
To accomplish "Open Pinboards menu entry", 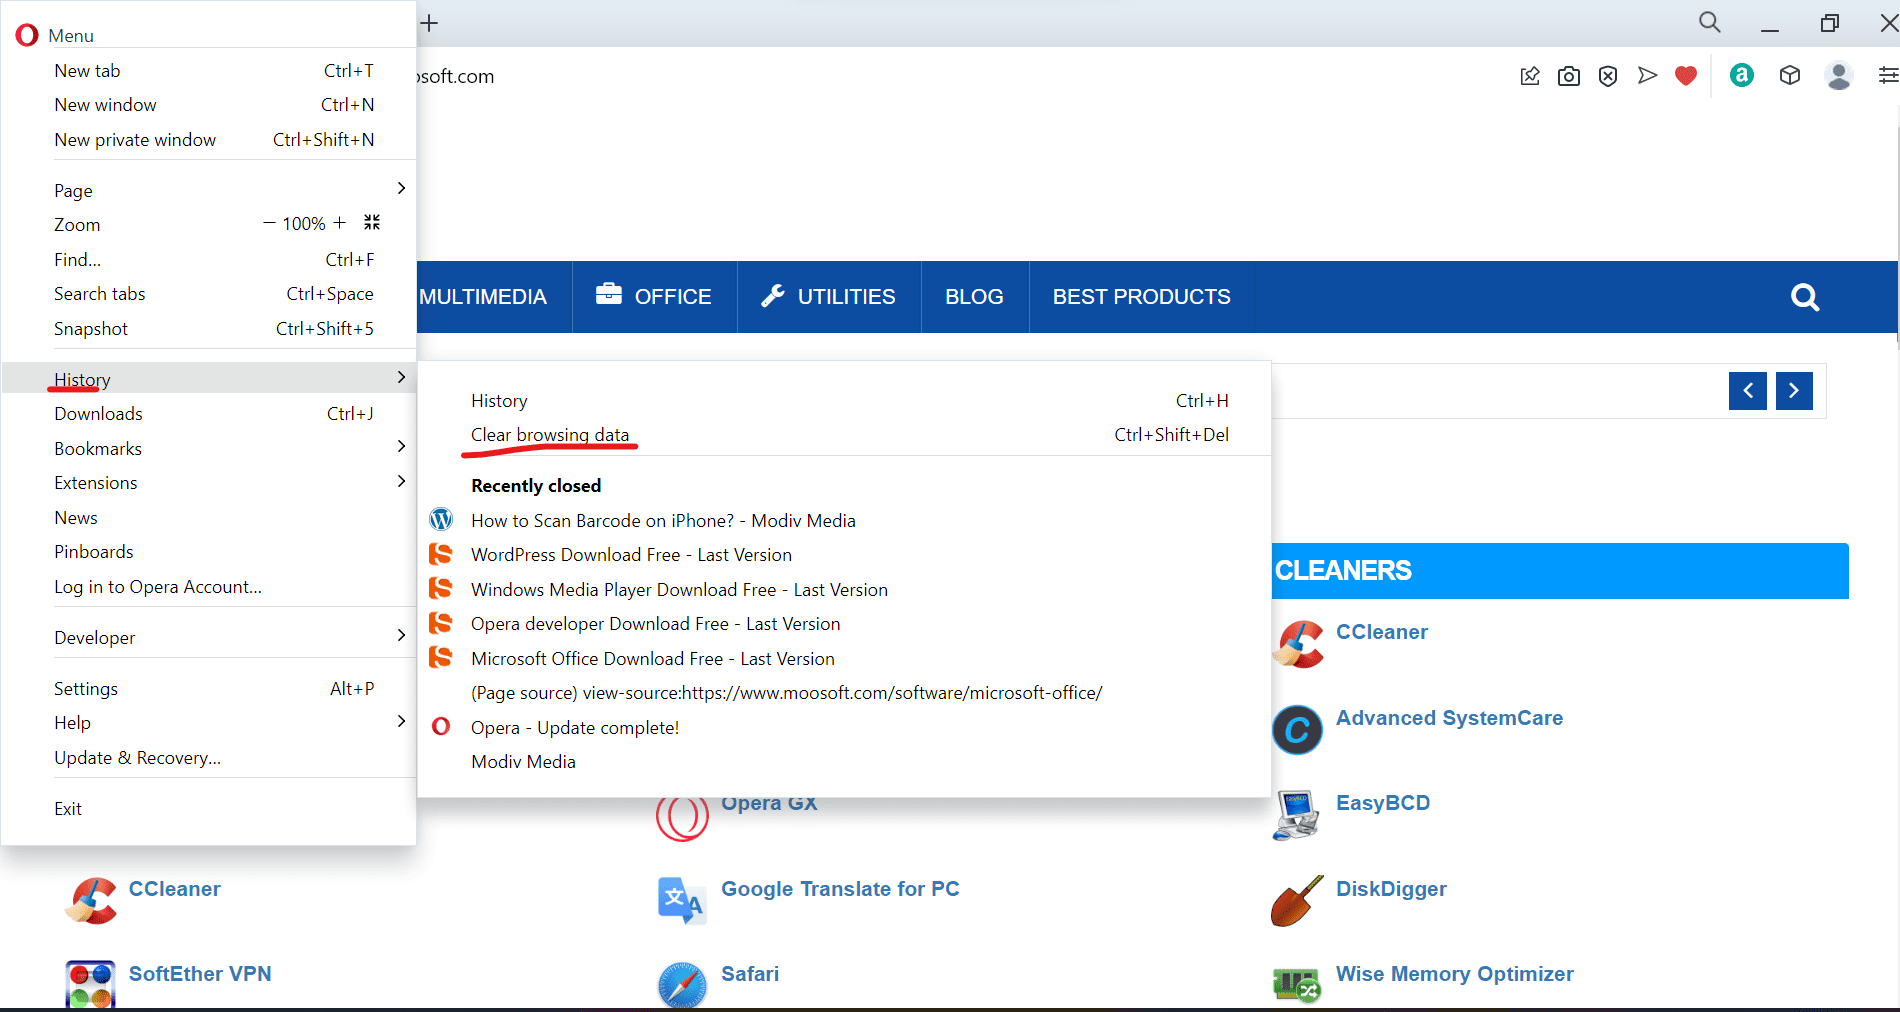I will click(x=209, y=552).
